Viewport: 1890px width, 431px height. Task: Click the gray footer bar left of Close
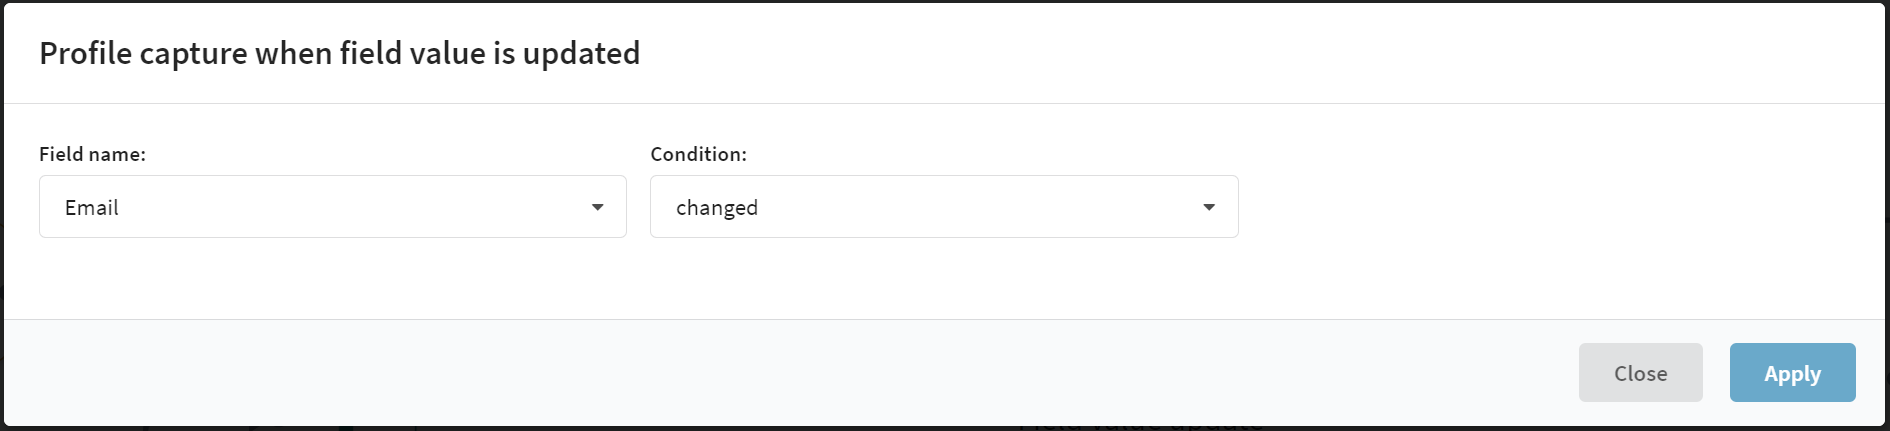click(x=790, y=373)
